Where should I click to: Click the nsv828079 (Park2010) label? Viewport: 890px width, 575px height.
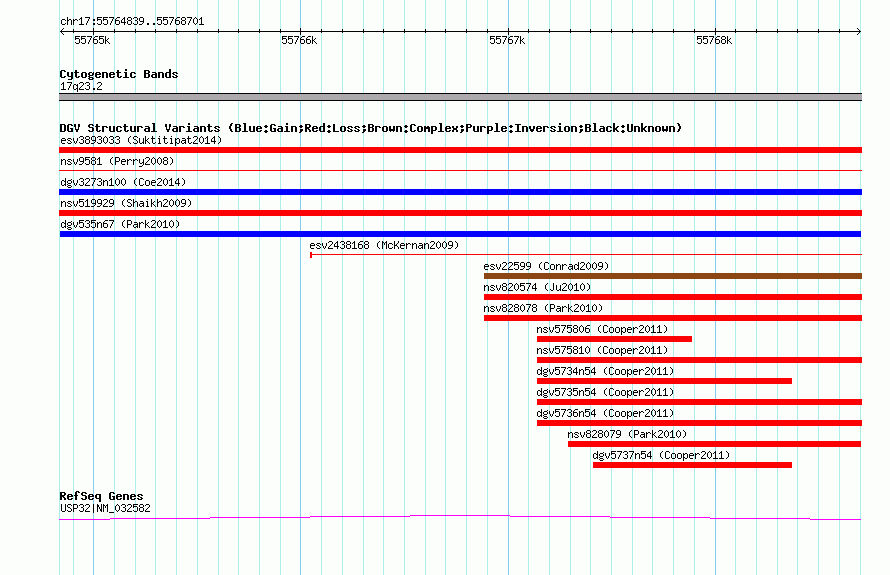pyautogui.click(x=627, y=434)
